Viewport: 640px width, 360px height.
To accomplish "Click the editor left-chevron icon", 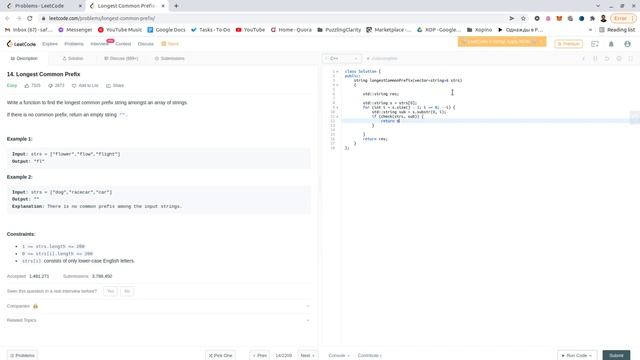I will tap(584, 59).
